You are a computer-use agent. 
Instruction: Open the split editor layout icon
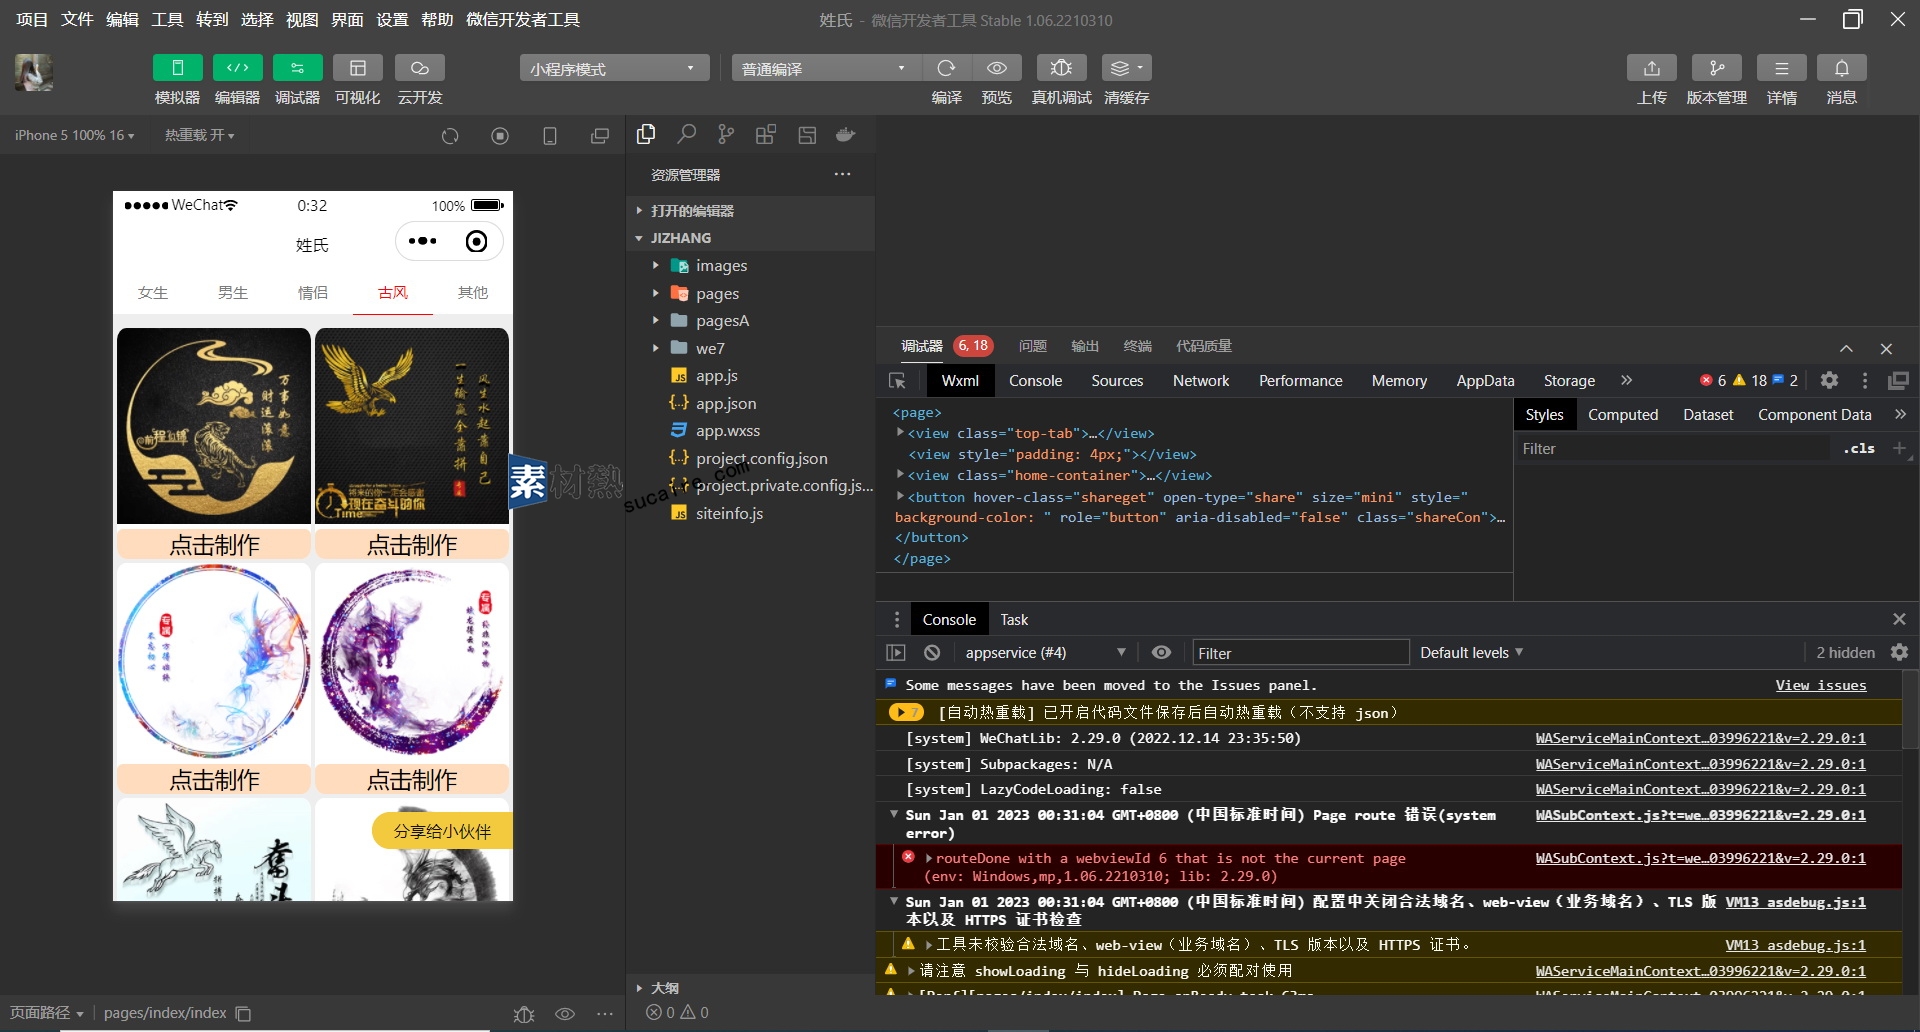[807, 134]
